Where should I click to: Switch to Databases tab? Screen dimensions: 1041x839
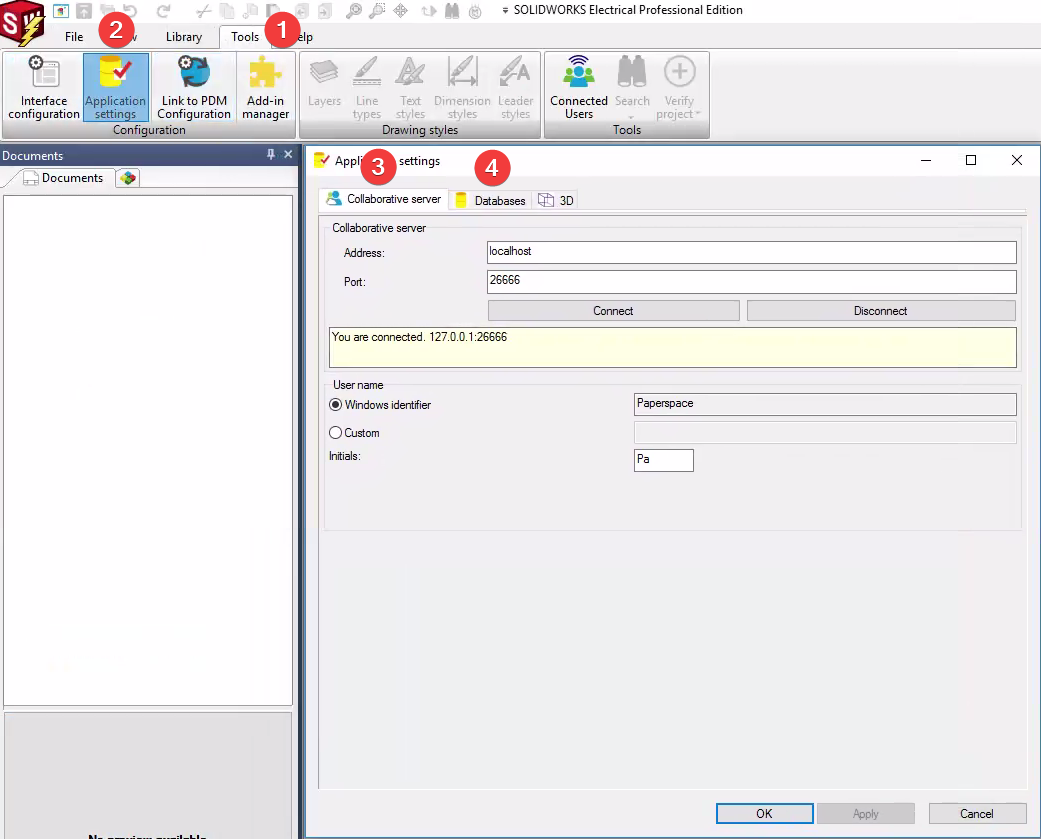click(491, 200)
